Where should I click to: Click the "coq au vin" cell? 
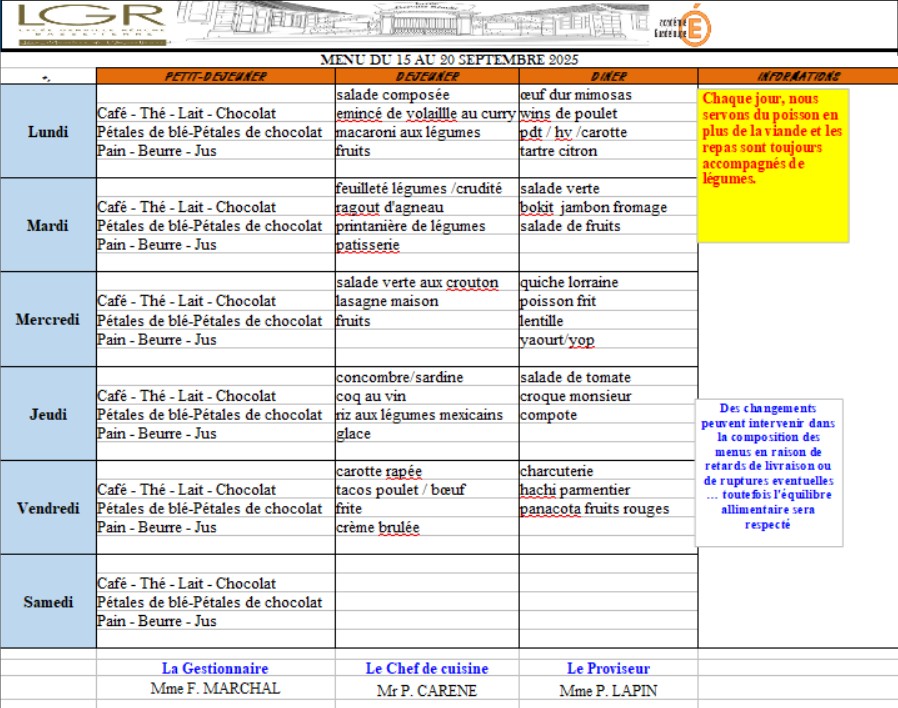[x=372, y=396]
